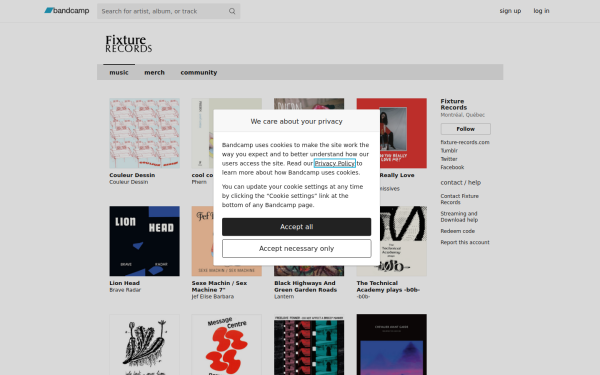600x375 pixels.
Task: Switch to the community tab
Action: pyautogui.click(x=199, y=72)
